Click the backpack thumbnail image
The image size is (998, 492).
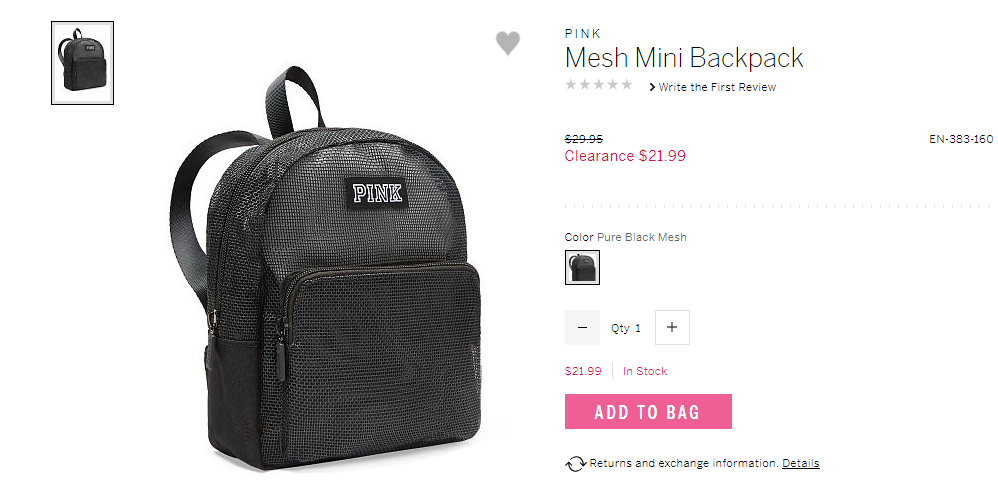(x=82, y=63)
